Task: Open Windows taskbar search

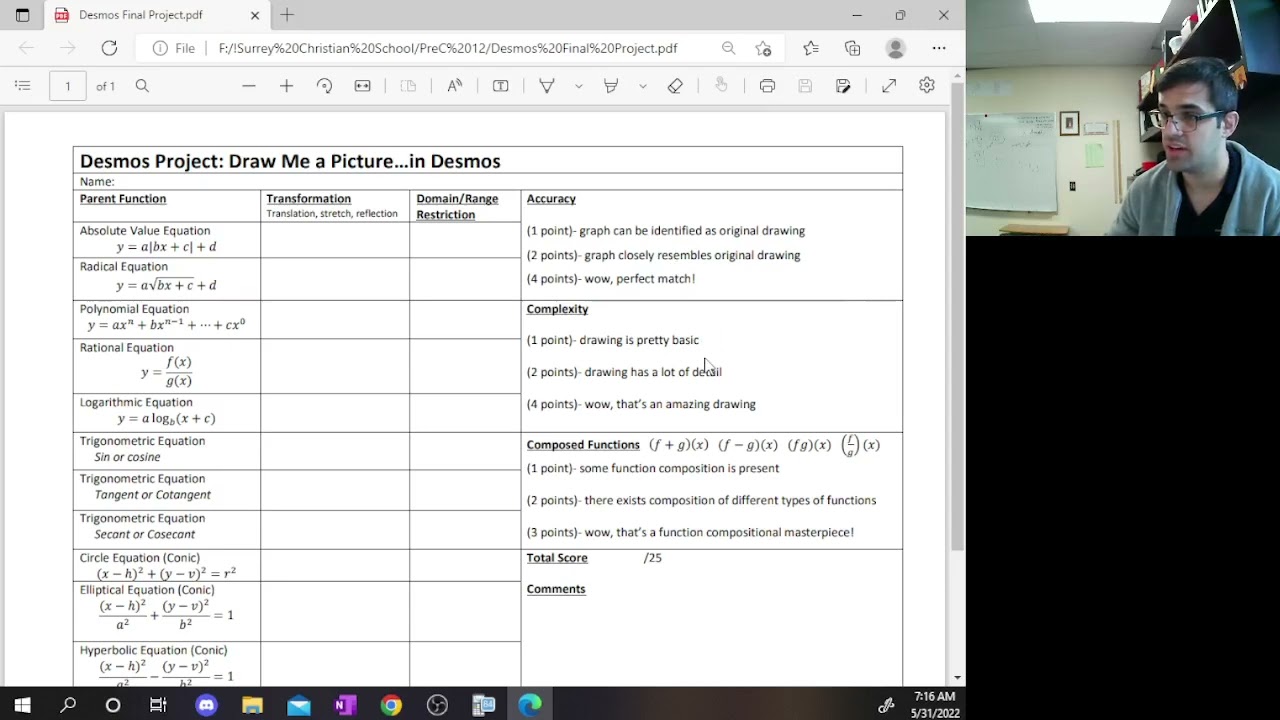Action: pos(68,705)
